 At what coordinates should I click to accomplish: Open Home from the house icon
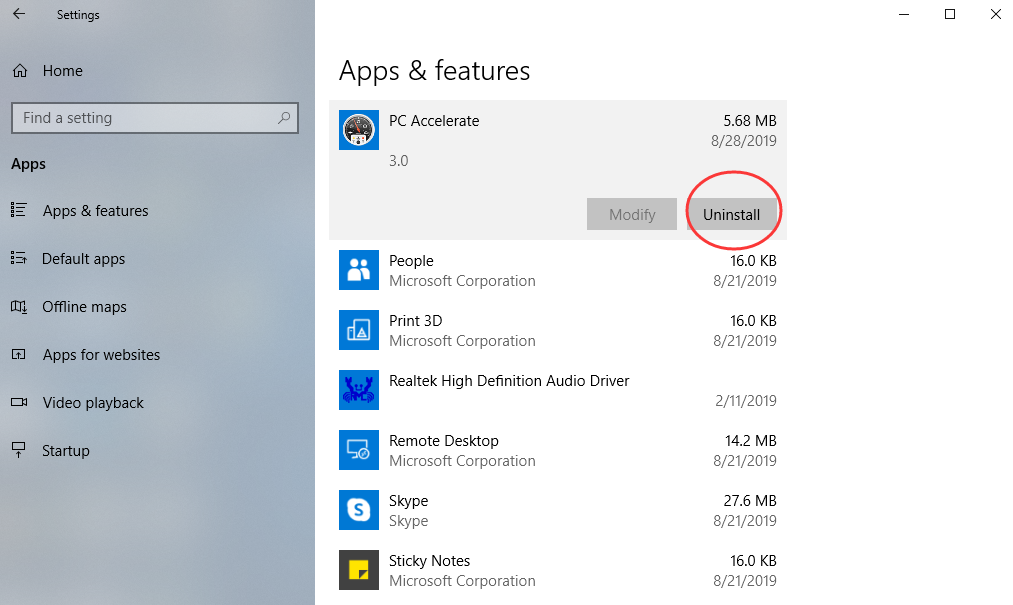[x=20, y=70]
